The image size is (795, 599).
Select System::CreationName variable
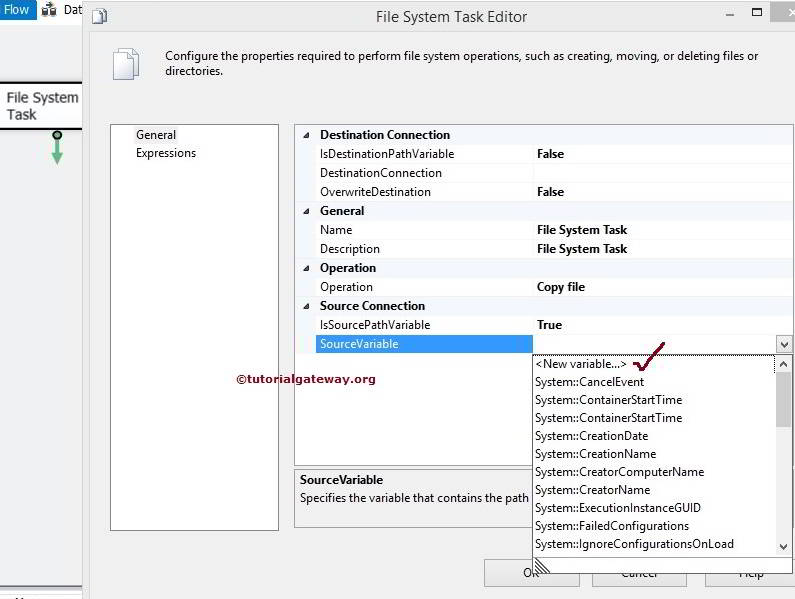tap(595, 454)
